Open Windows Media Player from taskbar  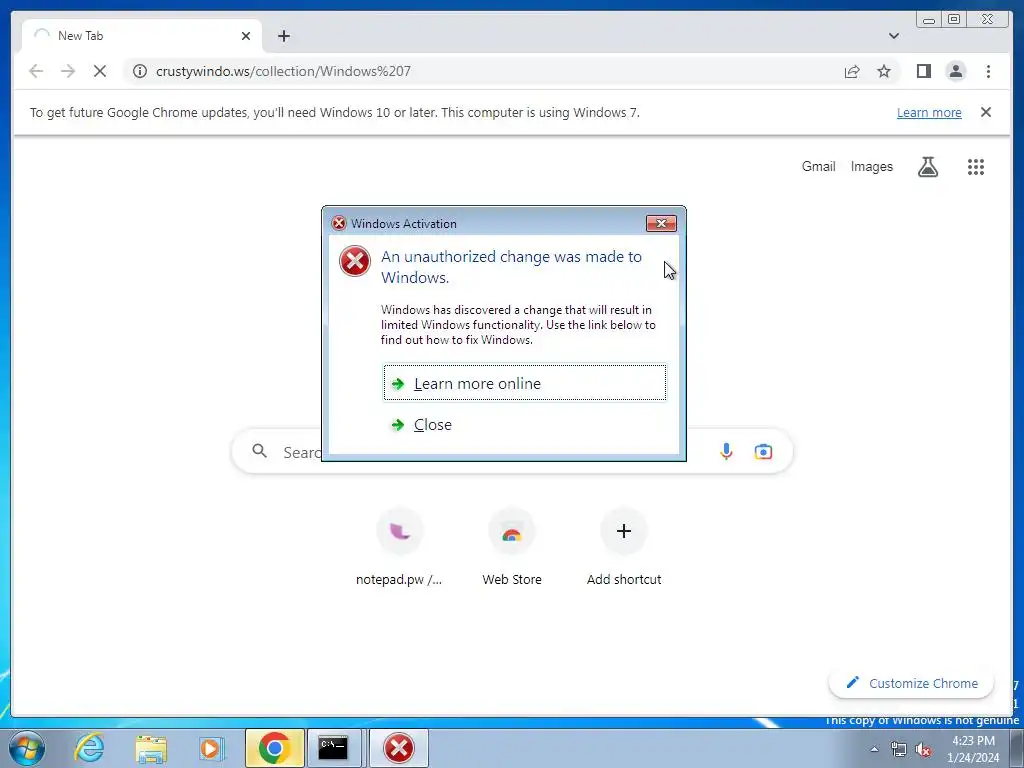click(211, 748)
